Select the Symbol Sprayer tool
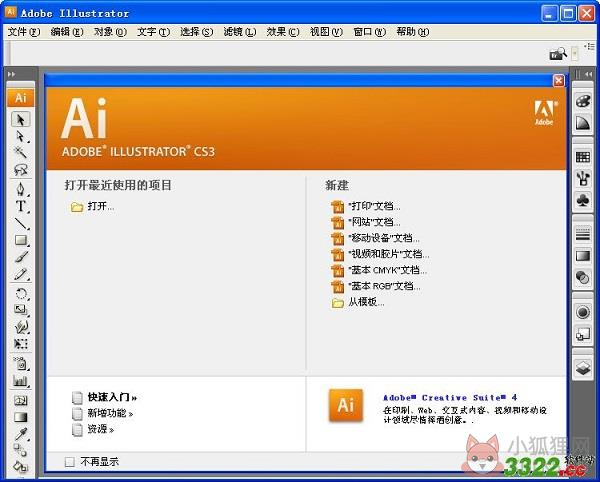This screenshot has width=600, height=482. tap(21, 363)
